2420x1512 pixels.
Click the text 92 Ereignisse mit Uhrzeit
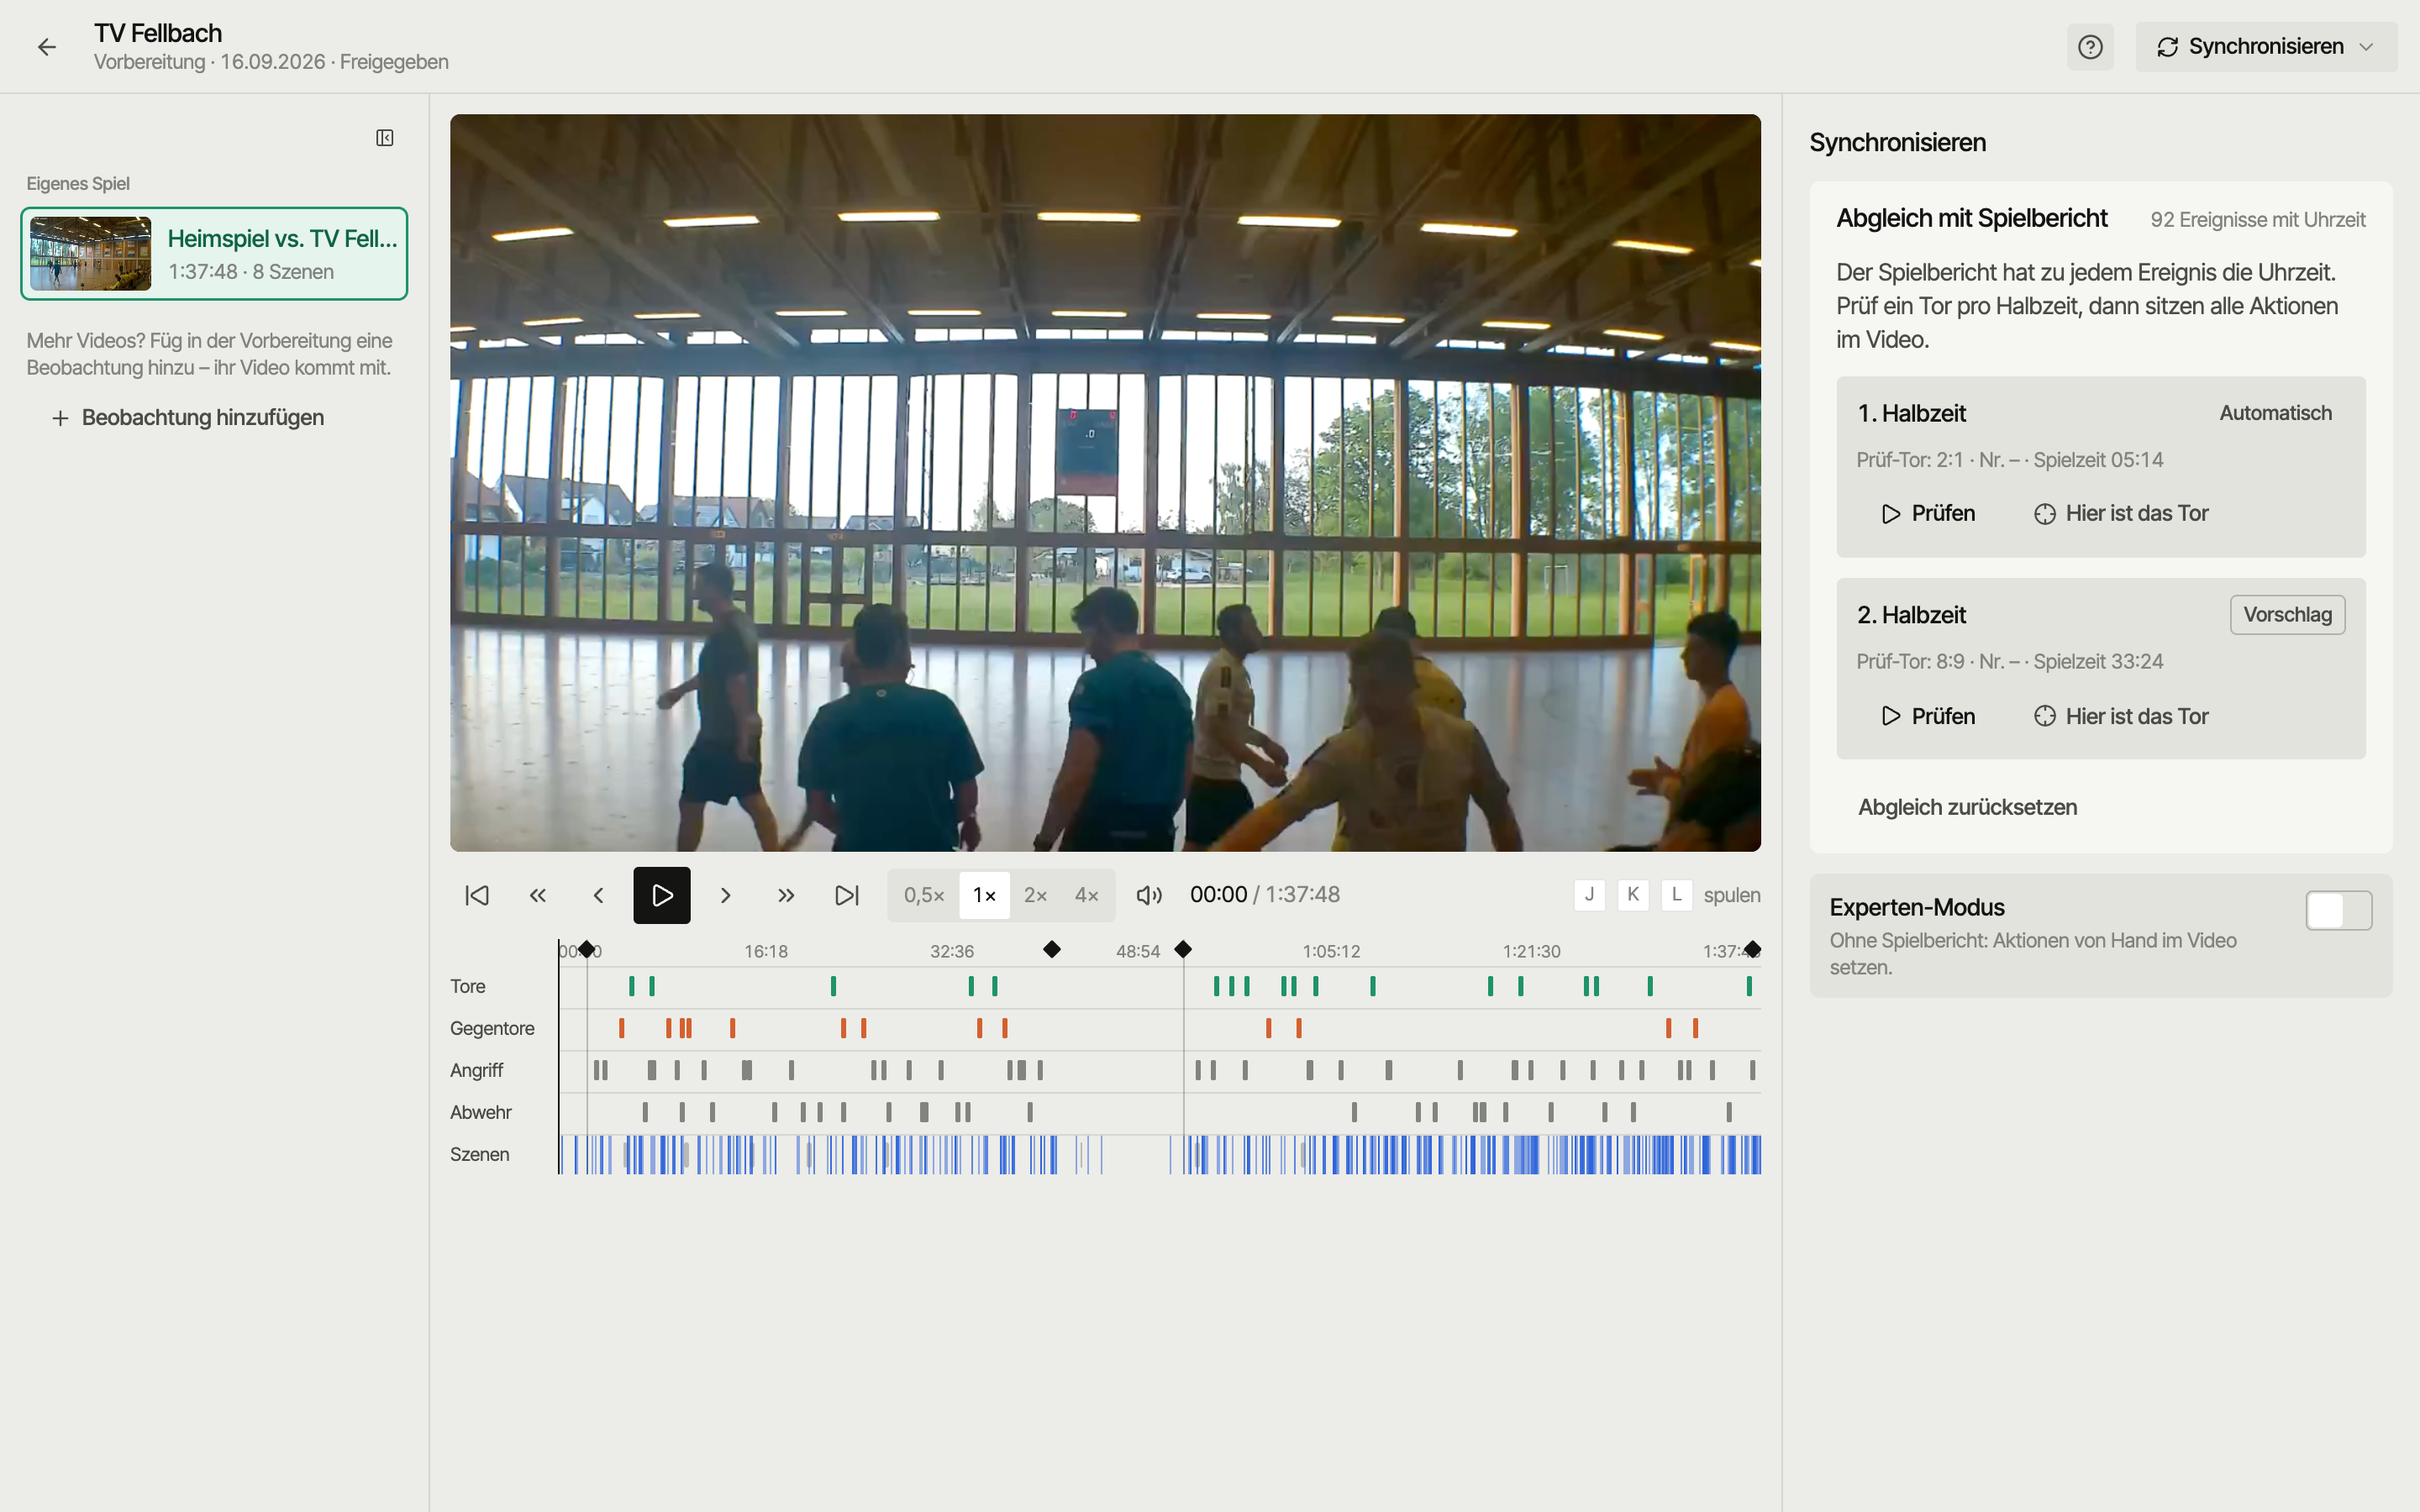(2257, 220)
